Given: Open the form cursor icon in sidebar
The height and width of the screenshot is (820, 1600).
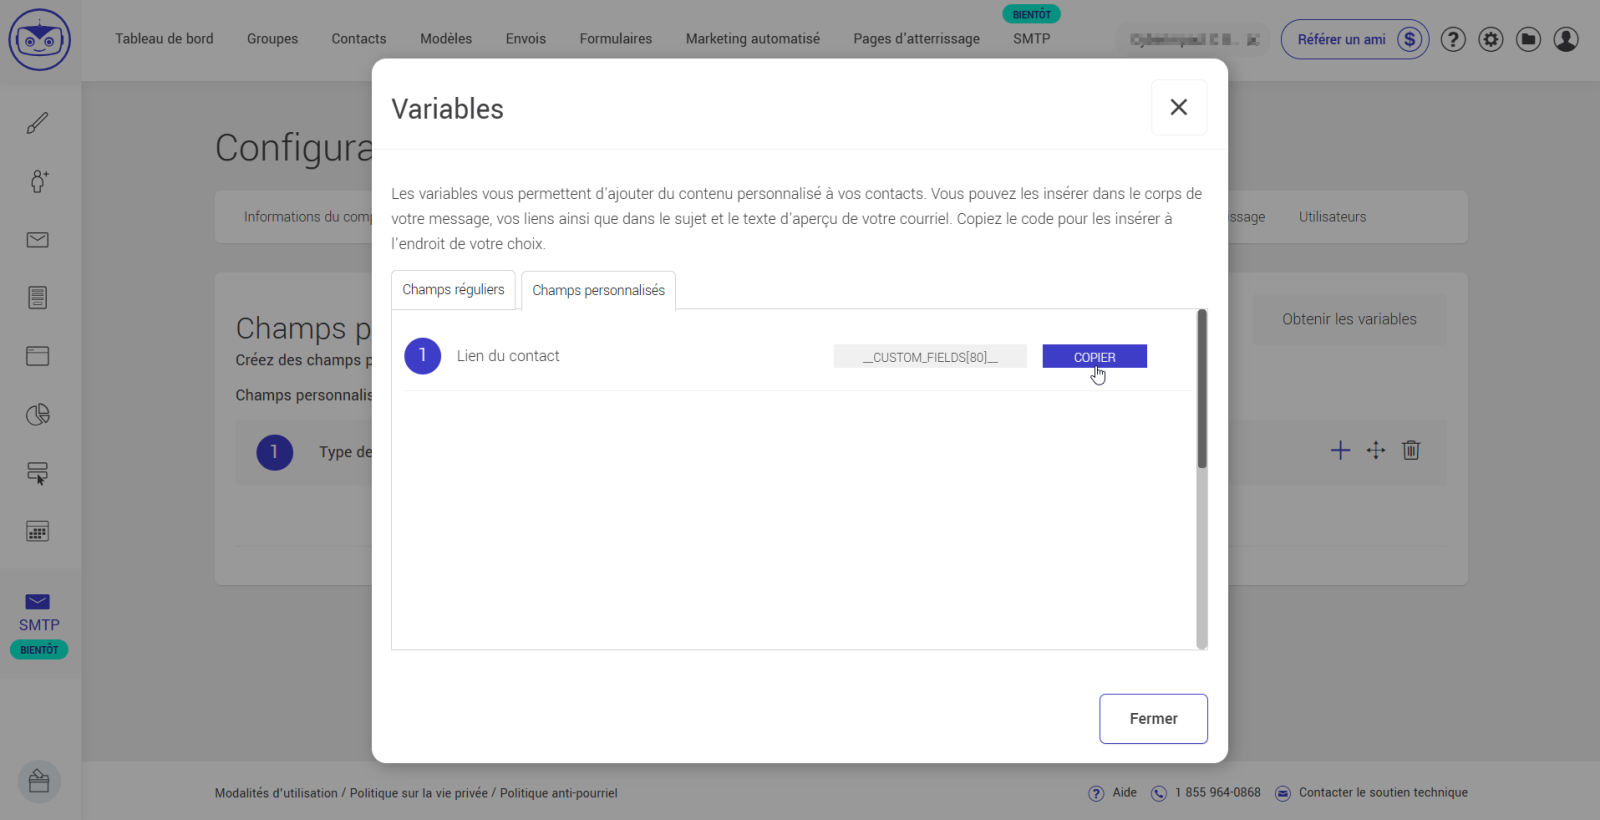Looking at the screenshot, I should (x=38, y=473).
